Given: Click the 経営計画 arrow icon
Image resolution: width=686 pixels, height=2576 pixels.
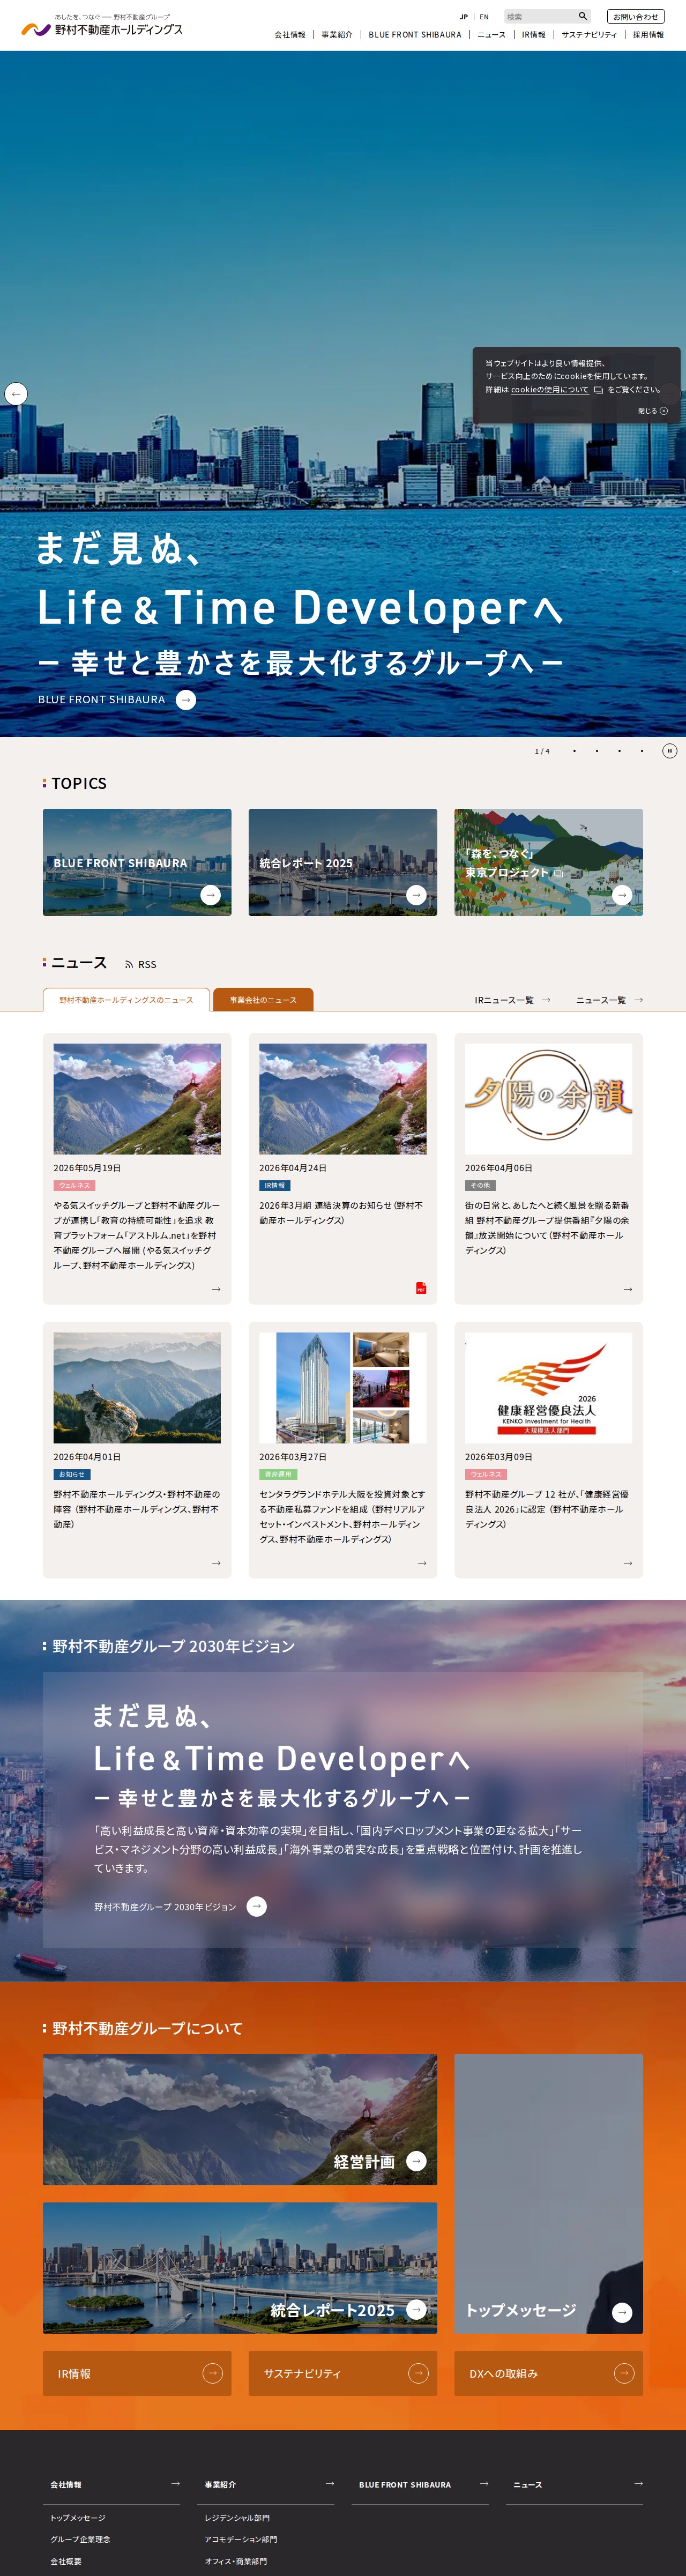Looking at the screenshot, I should click(x=417, y=2161).
